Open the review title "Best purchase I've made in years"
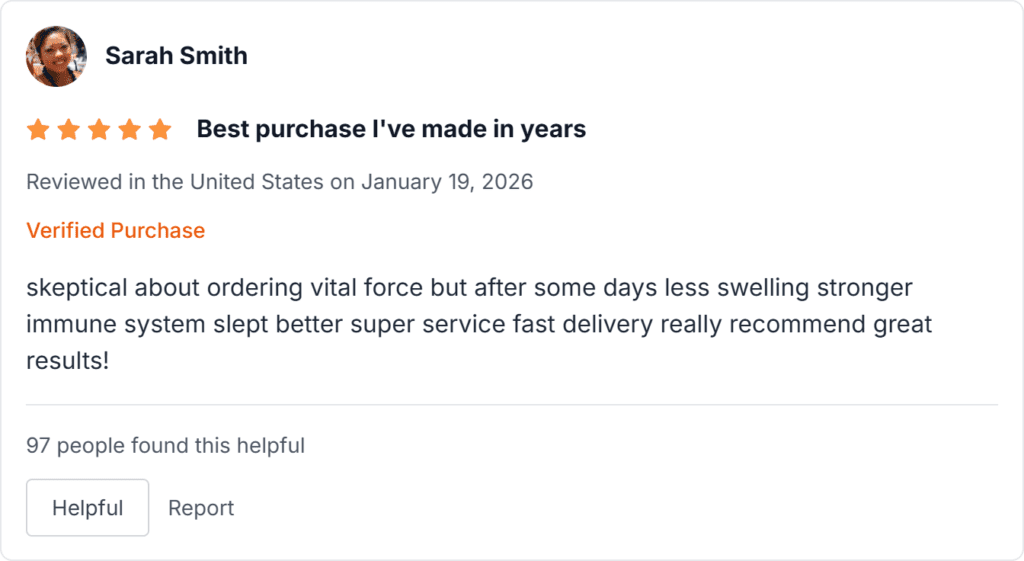Screen dimensions: 1024x561 tap(391, 130)
